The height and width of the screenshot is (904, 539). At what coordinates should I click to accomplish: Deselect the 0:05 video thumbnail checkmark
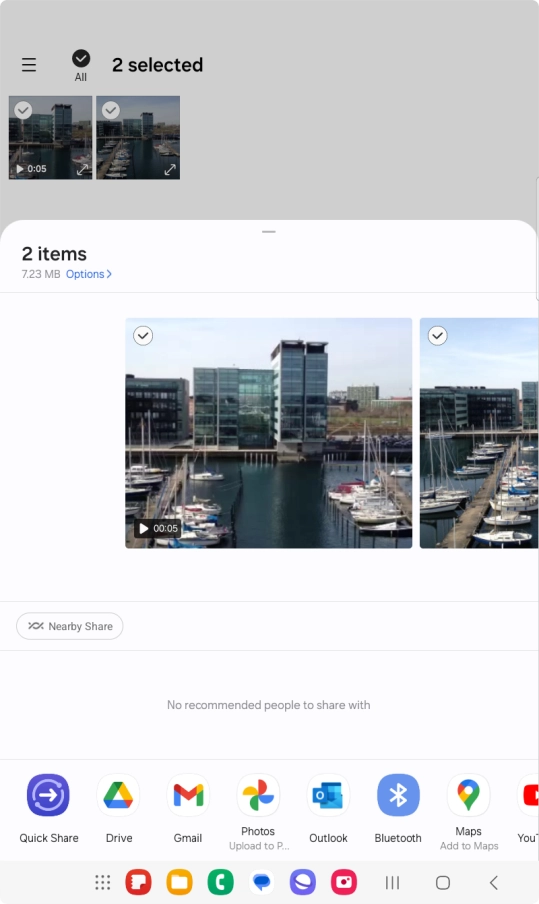coord(23,110)
